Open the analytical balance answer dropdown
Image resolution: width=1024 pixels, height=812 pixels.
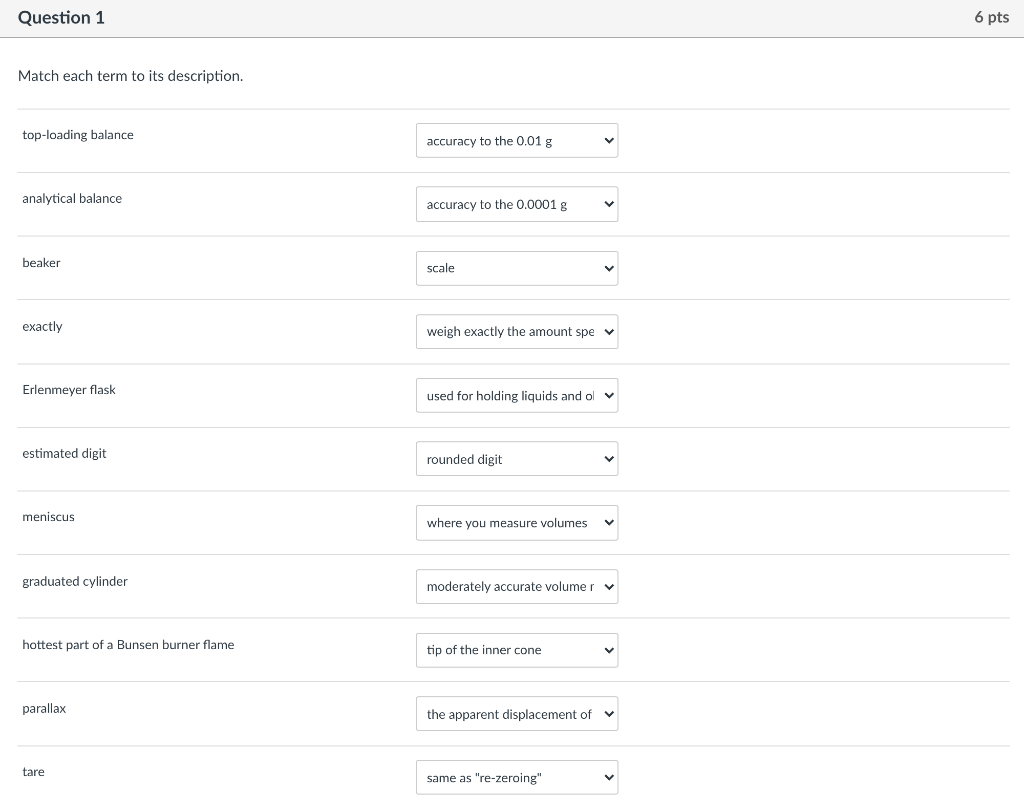(517, 204)
